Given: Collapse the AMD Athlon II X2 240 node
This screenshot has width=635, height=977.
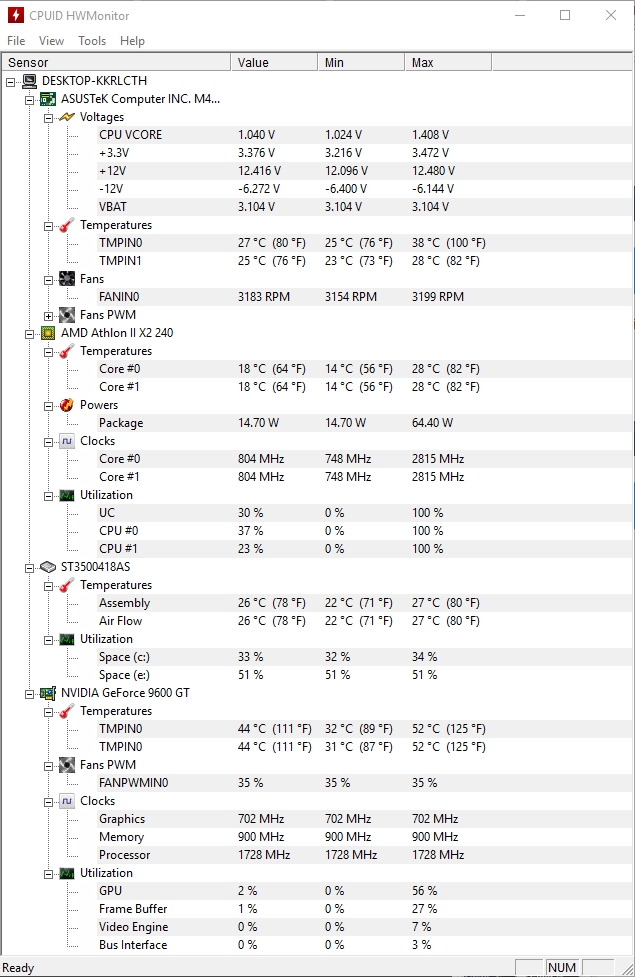Looking at the screenshot, I should (x=29, y=334).
